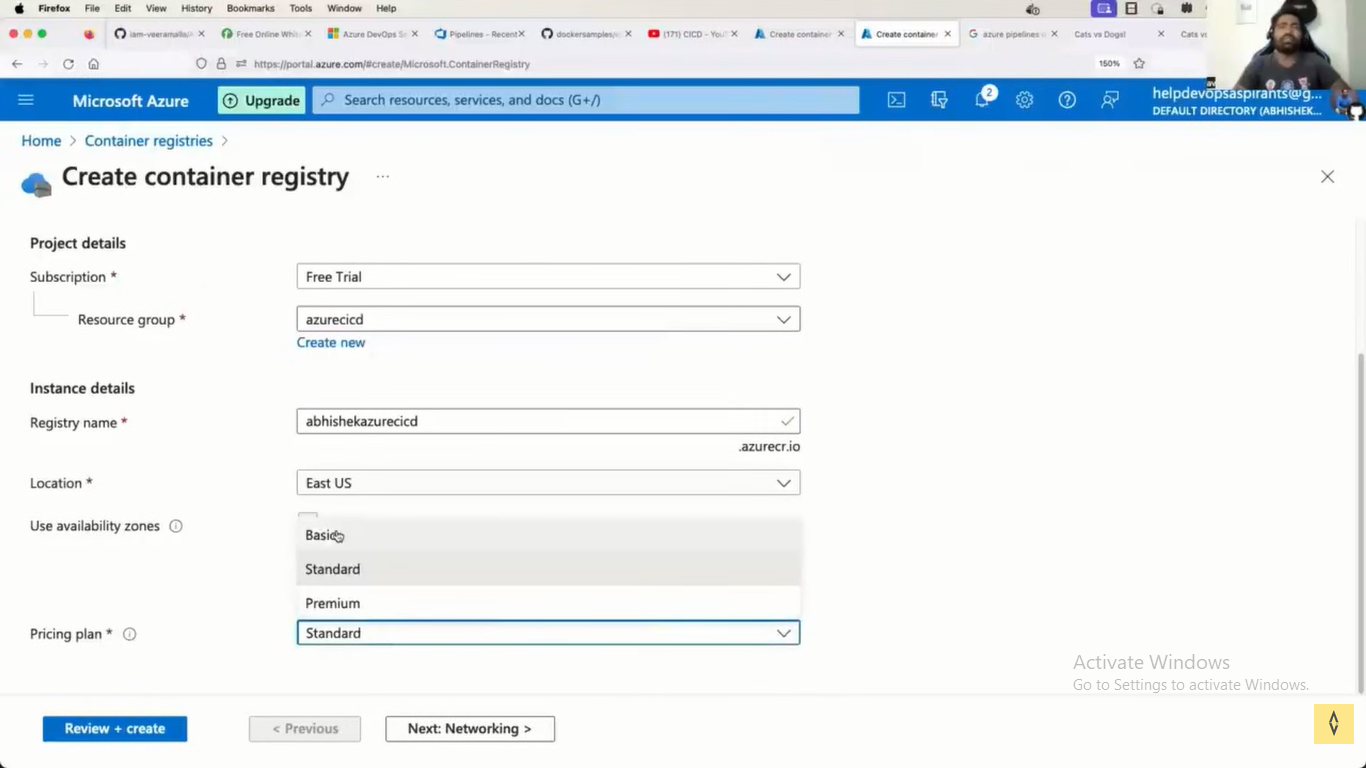
Task: Select Basic pricing plan option
Action: [x=322, y=536]
